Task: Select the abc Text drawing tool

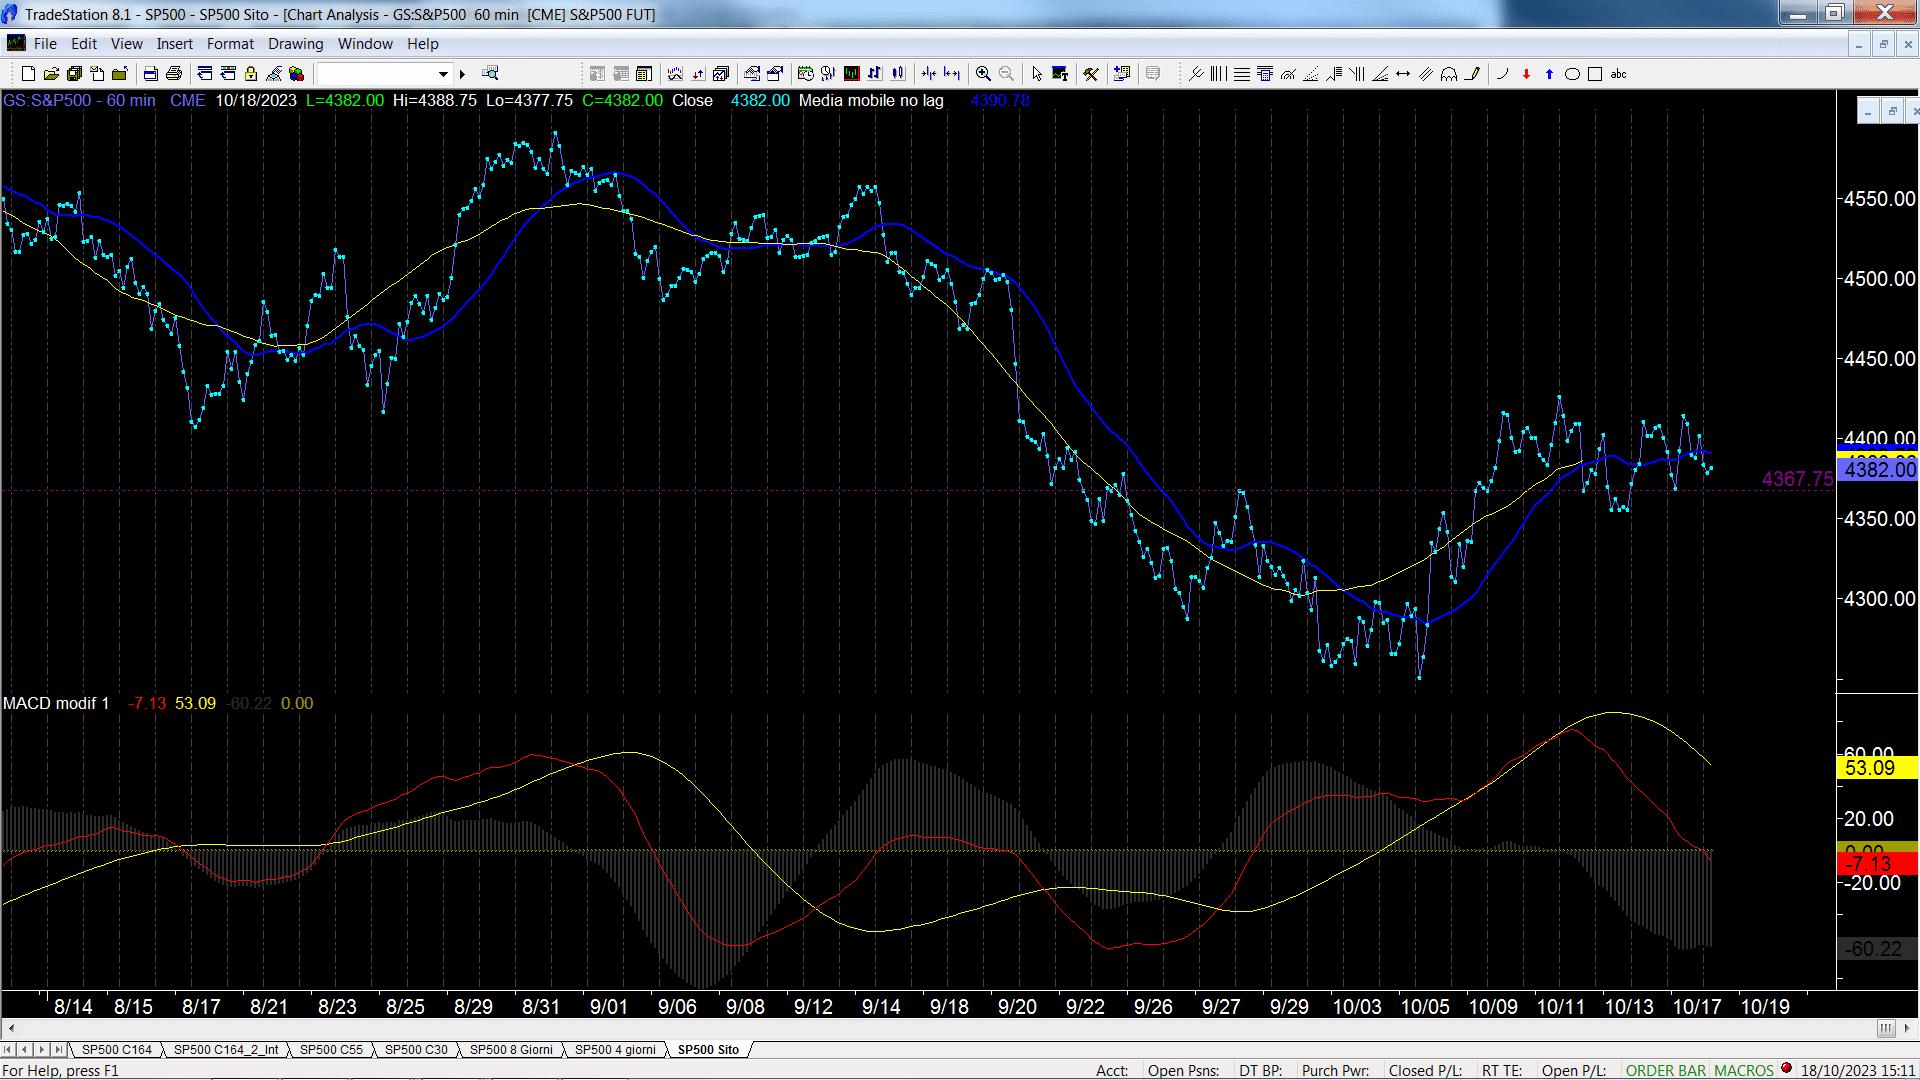Action: (x=1618, y=74)
